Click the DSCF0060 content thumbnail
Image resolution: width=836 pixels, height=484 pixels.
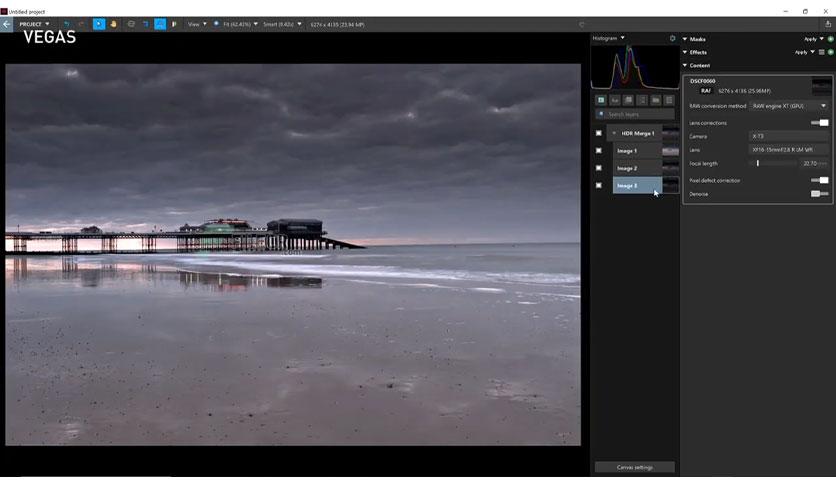[x=821, y=86]
